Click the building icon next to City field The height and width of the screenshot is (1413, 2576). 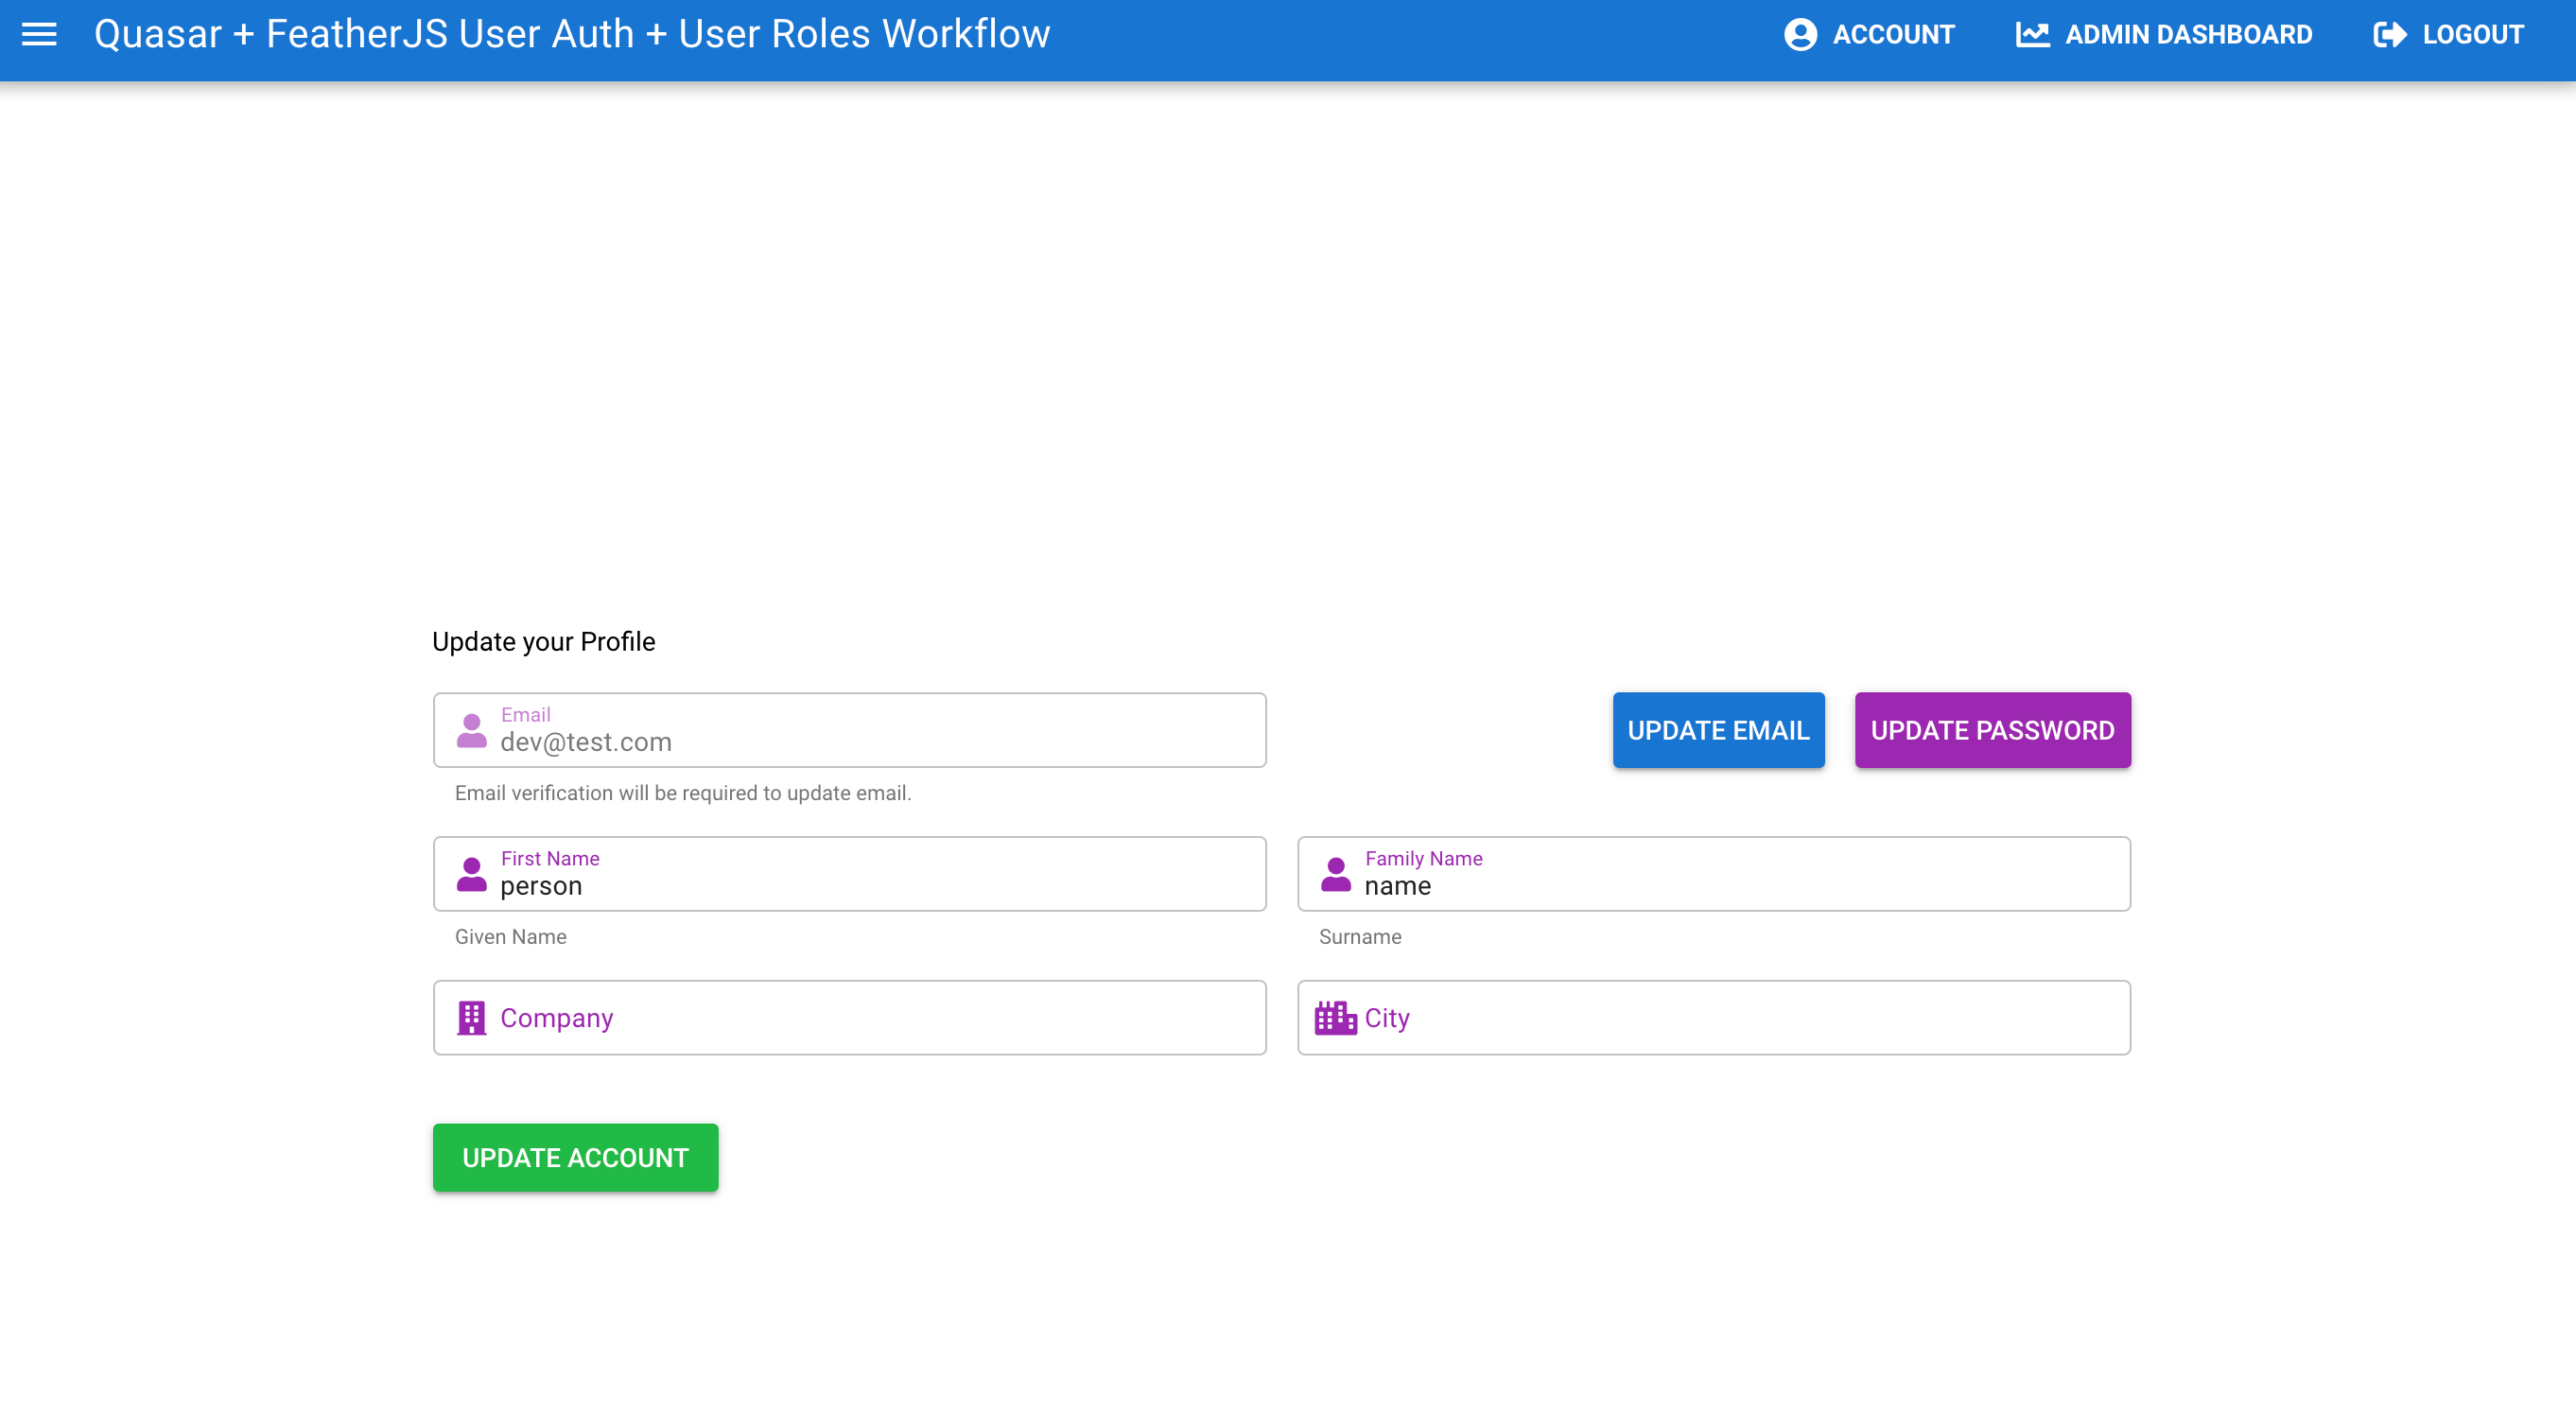[x=1336, y=1018]
